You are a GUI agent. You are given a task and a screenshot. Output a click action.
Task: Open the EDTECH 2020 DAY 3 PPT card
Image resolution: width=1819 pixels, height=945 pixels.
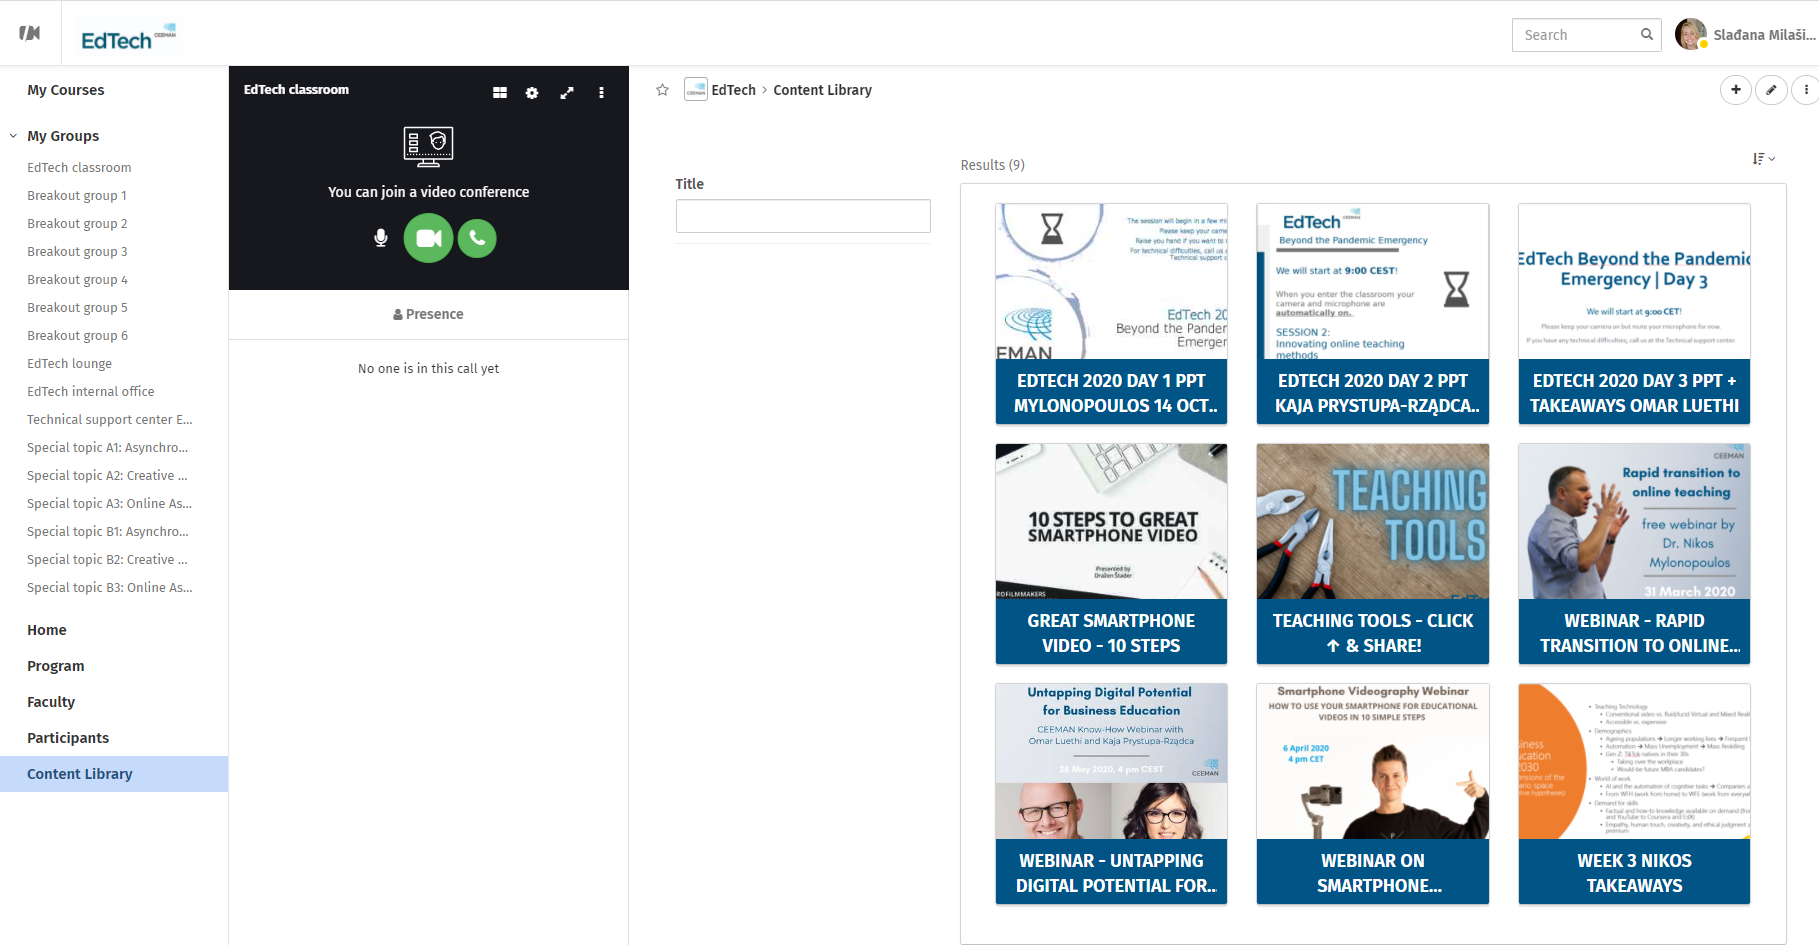1634,314
